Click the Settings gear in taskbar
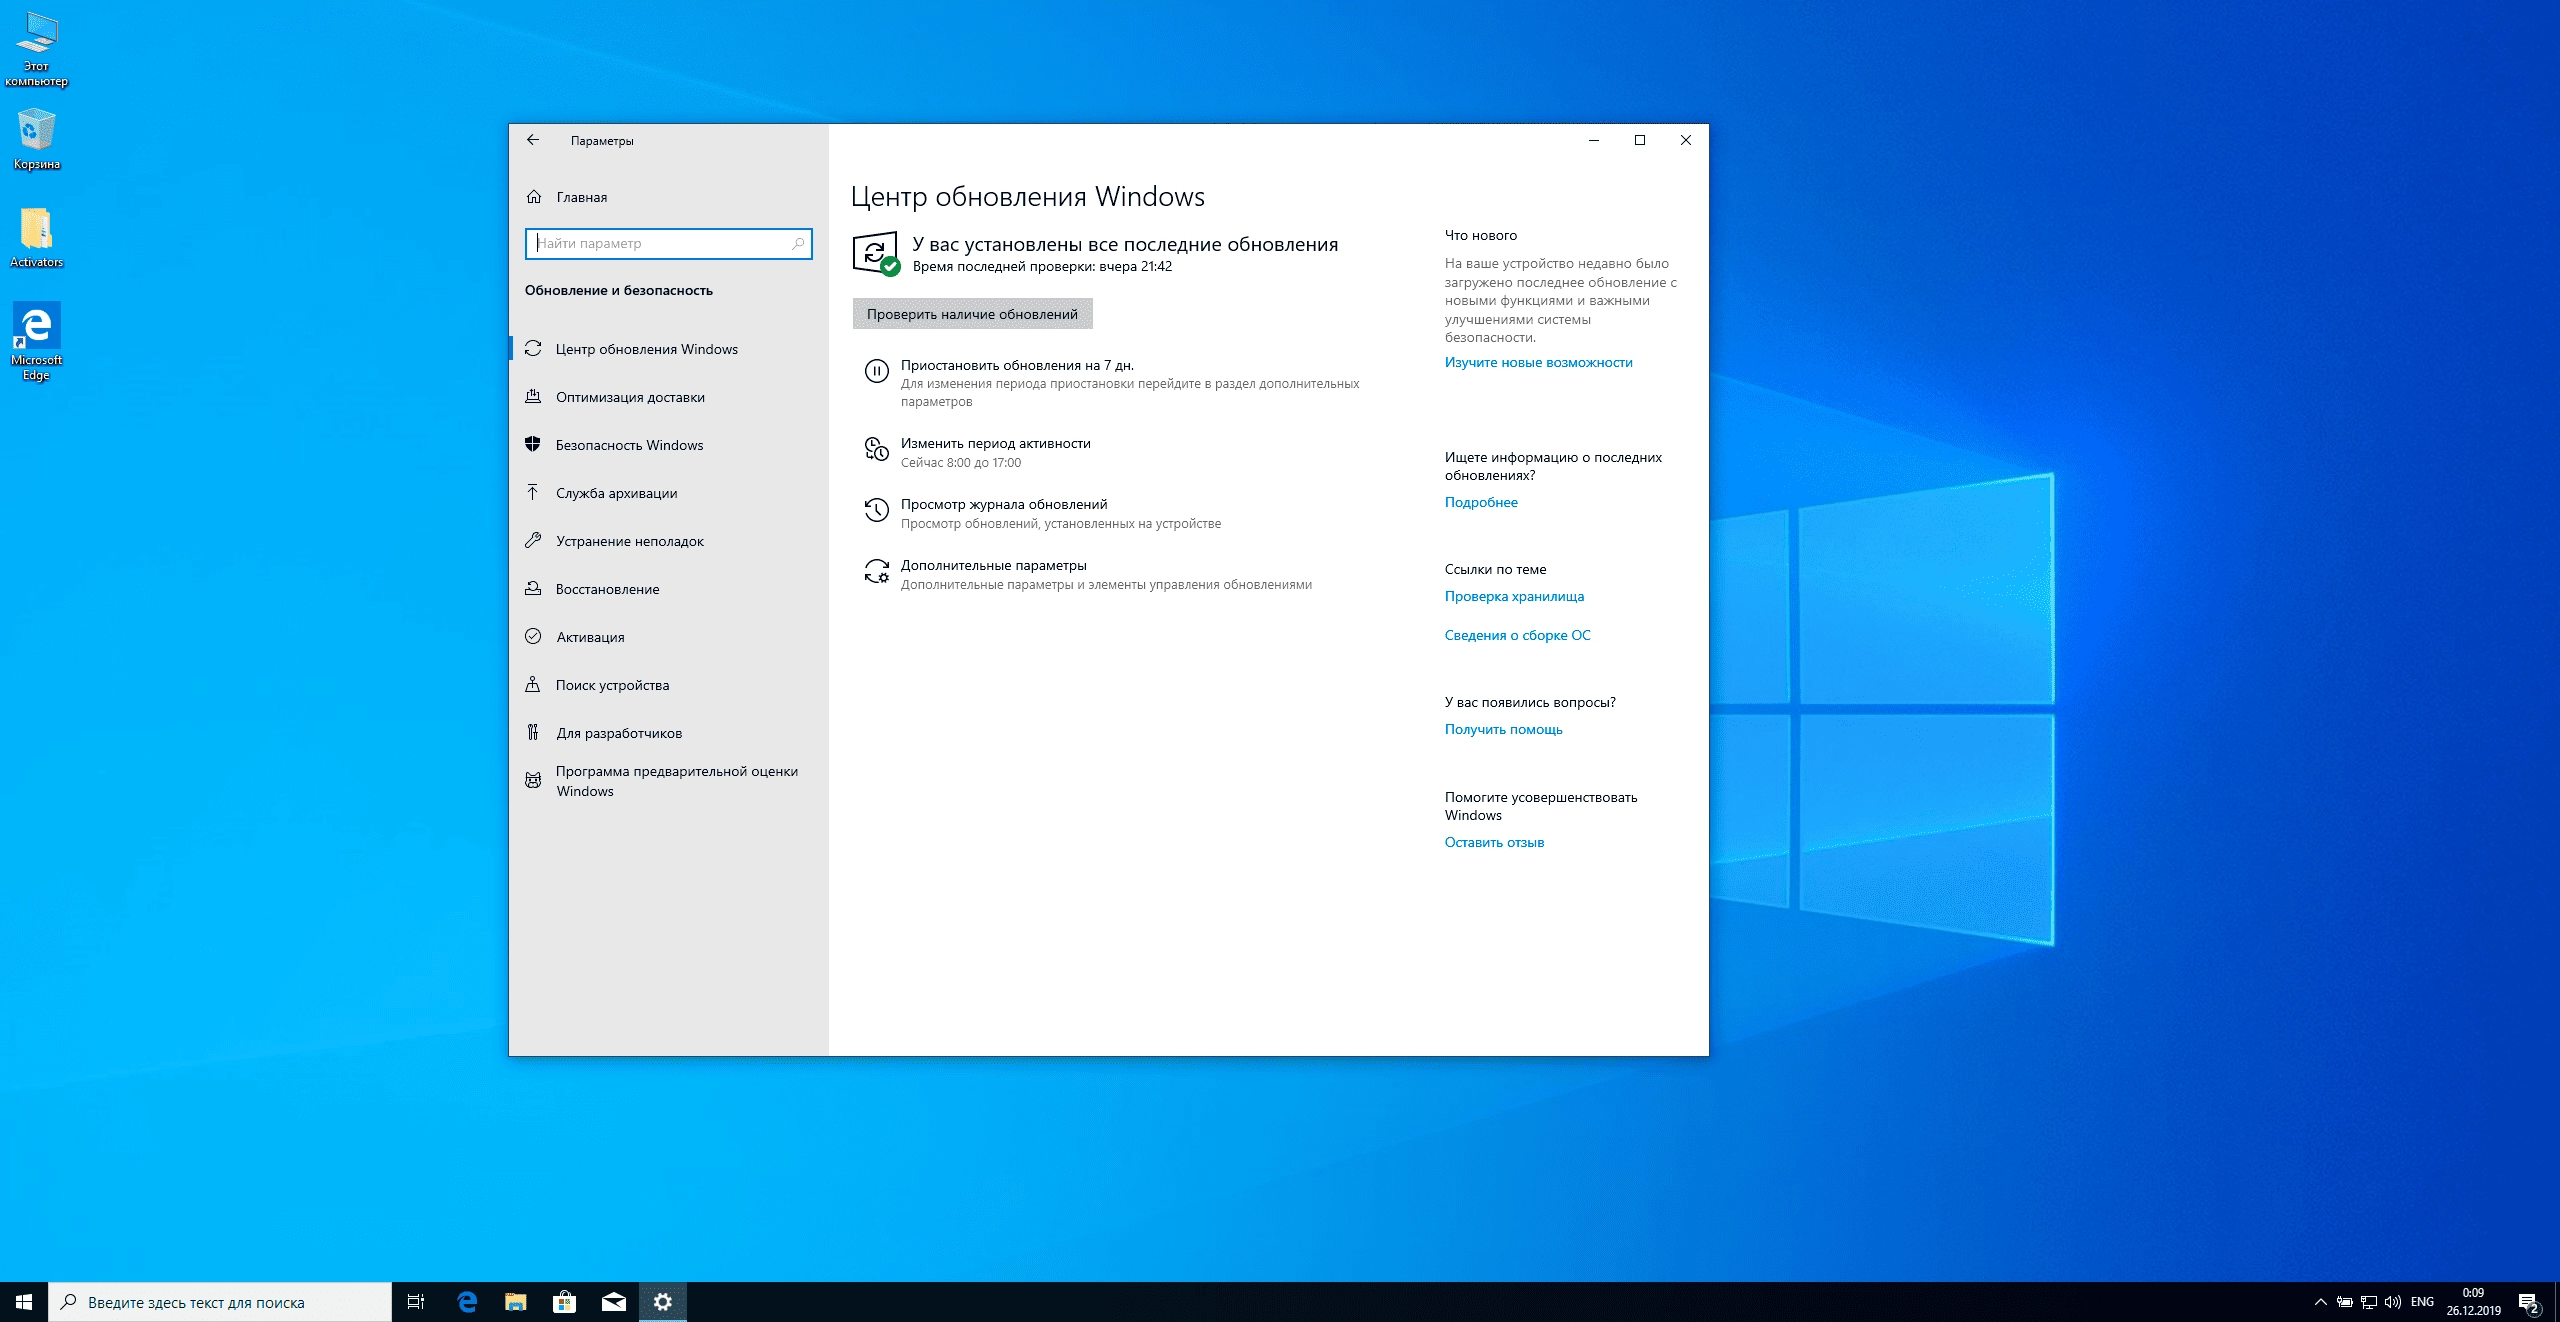This screenshot has height=1322, width=2560. pos(663,1302)
